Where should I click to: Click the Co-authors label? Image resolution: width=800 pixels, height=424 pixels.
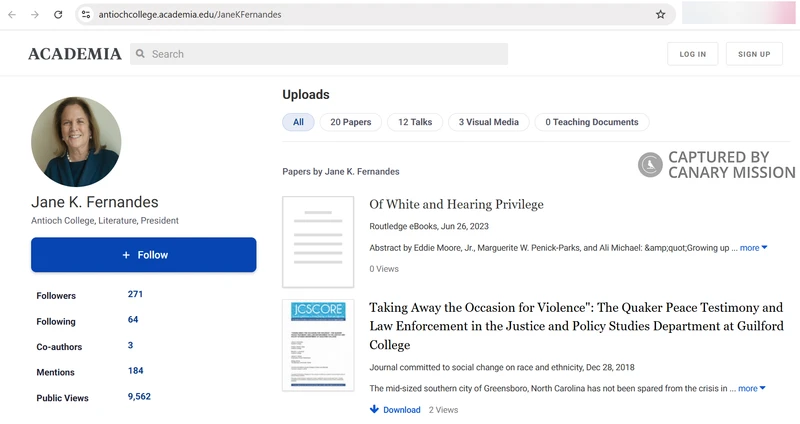click(x=59, y=346)
